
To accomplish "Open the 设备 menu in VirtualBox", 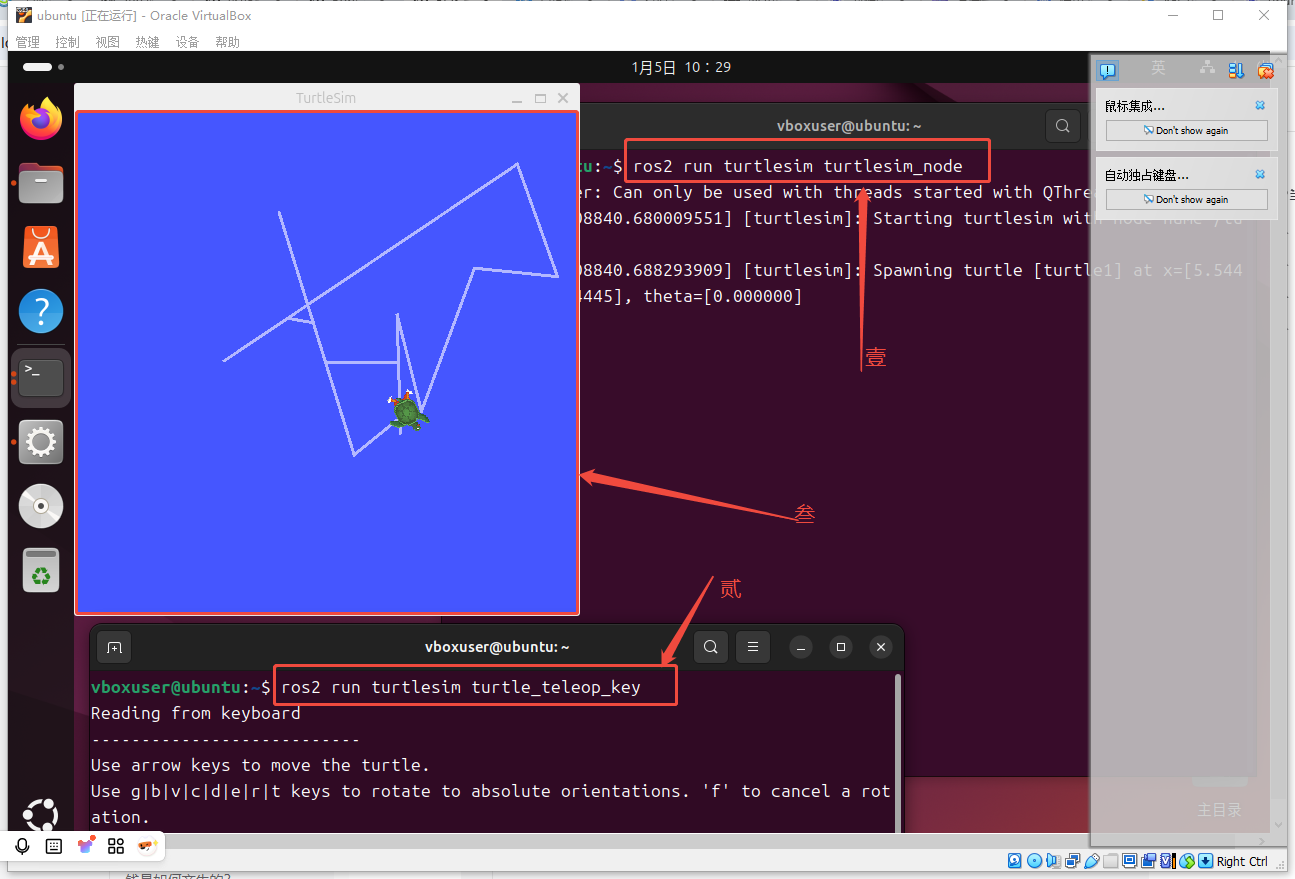I will click(x=187, y=42).
